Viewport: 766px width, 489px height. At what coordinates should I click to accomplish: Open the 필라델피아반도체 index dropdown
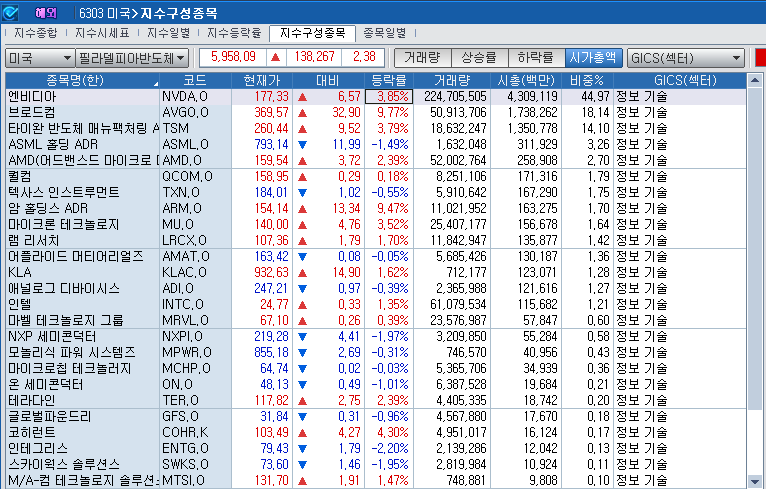[x=132, y=58]
